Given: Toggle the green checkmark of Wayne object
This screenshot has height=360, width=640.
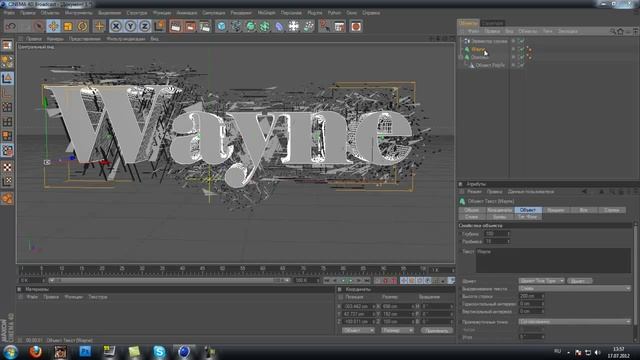Looking at the screenshot, I should [x=521, y=49].
